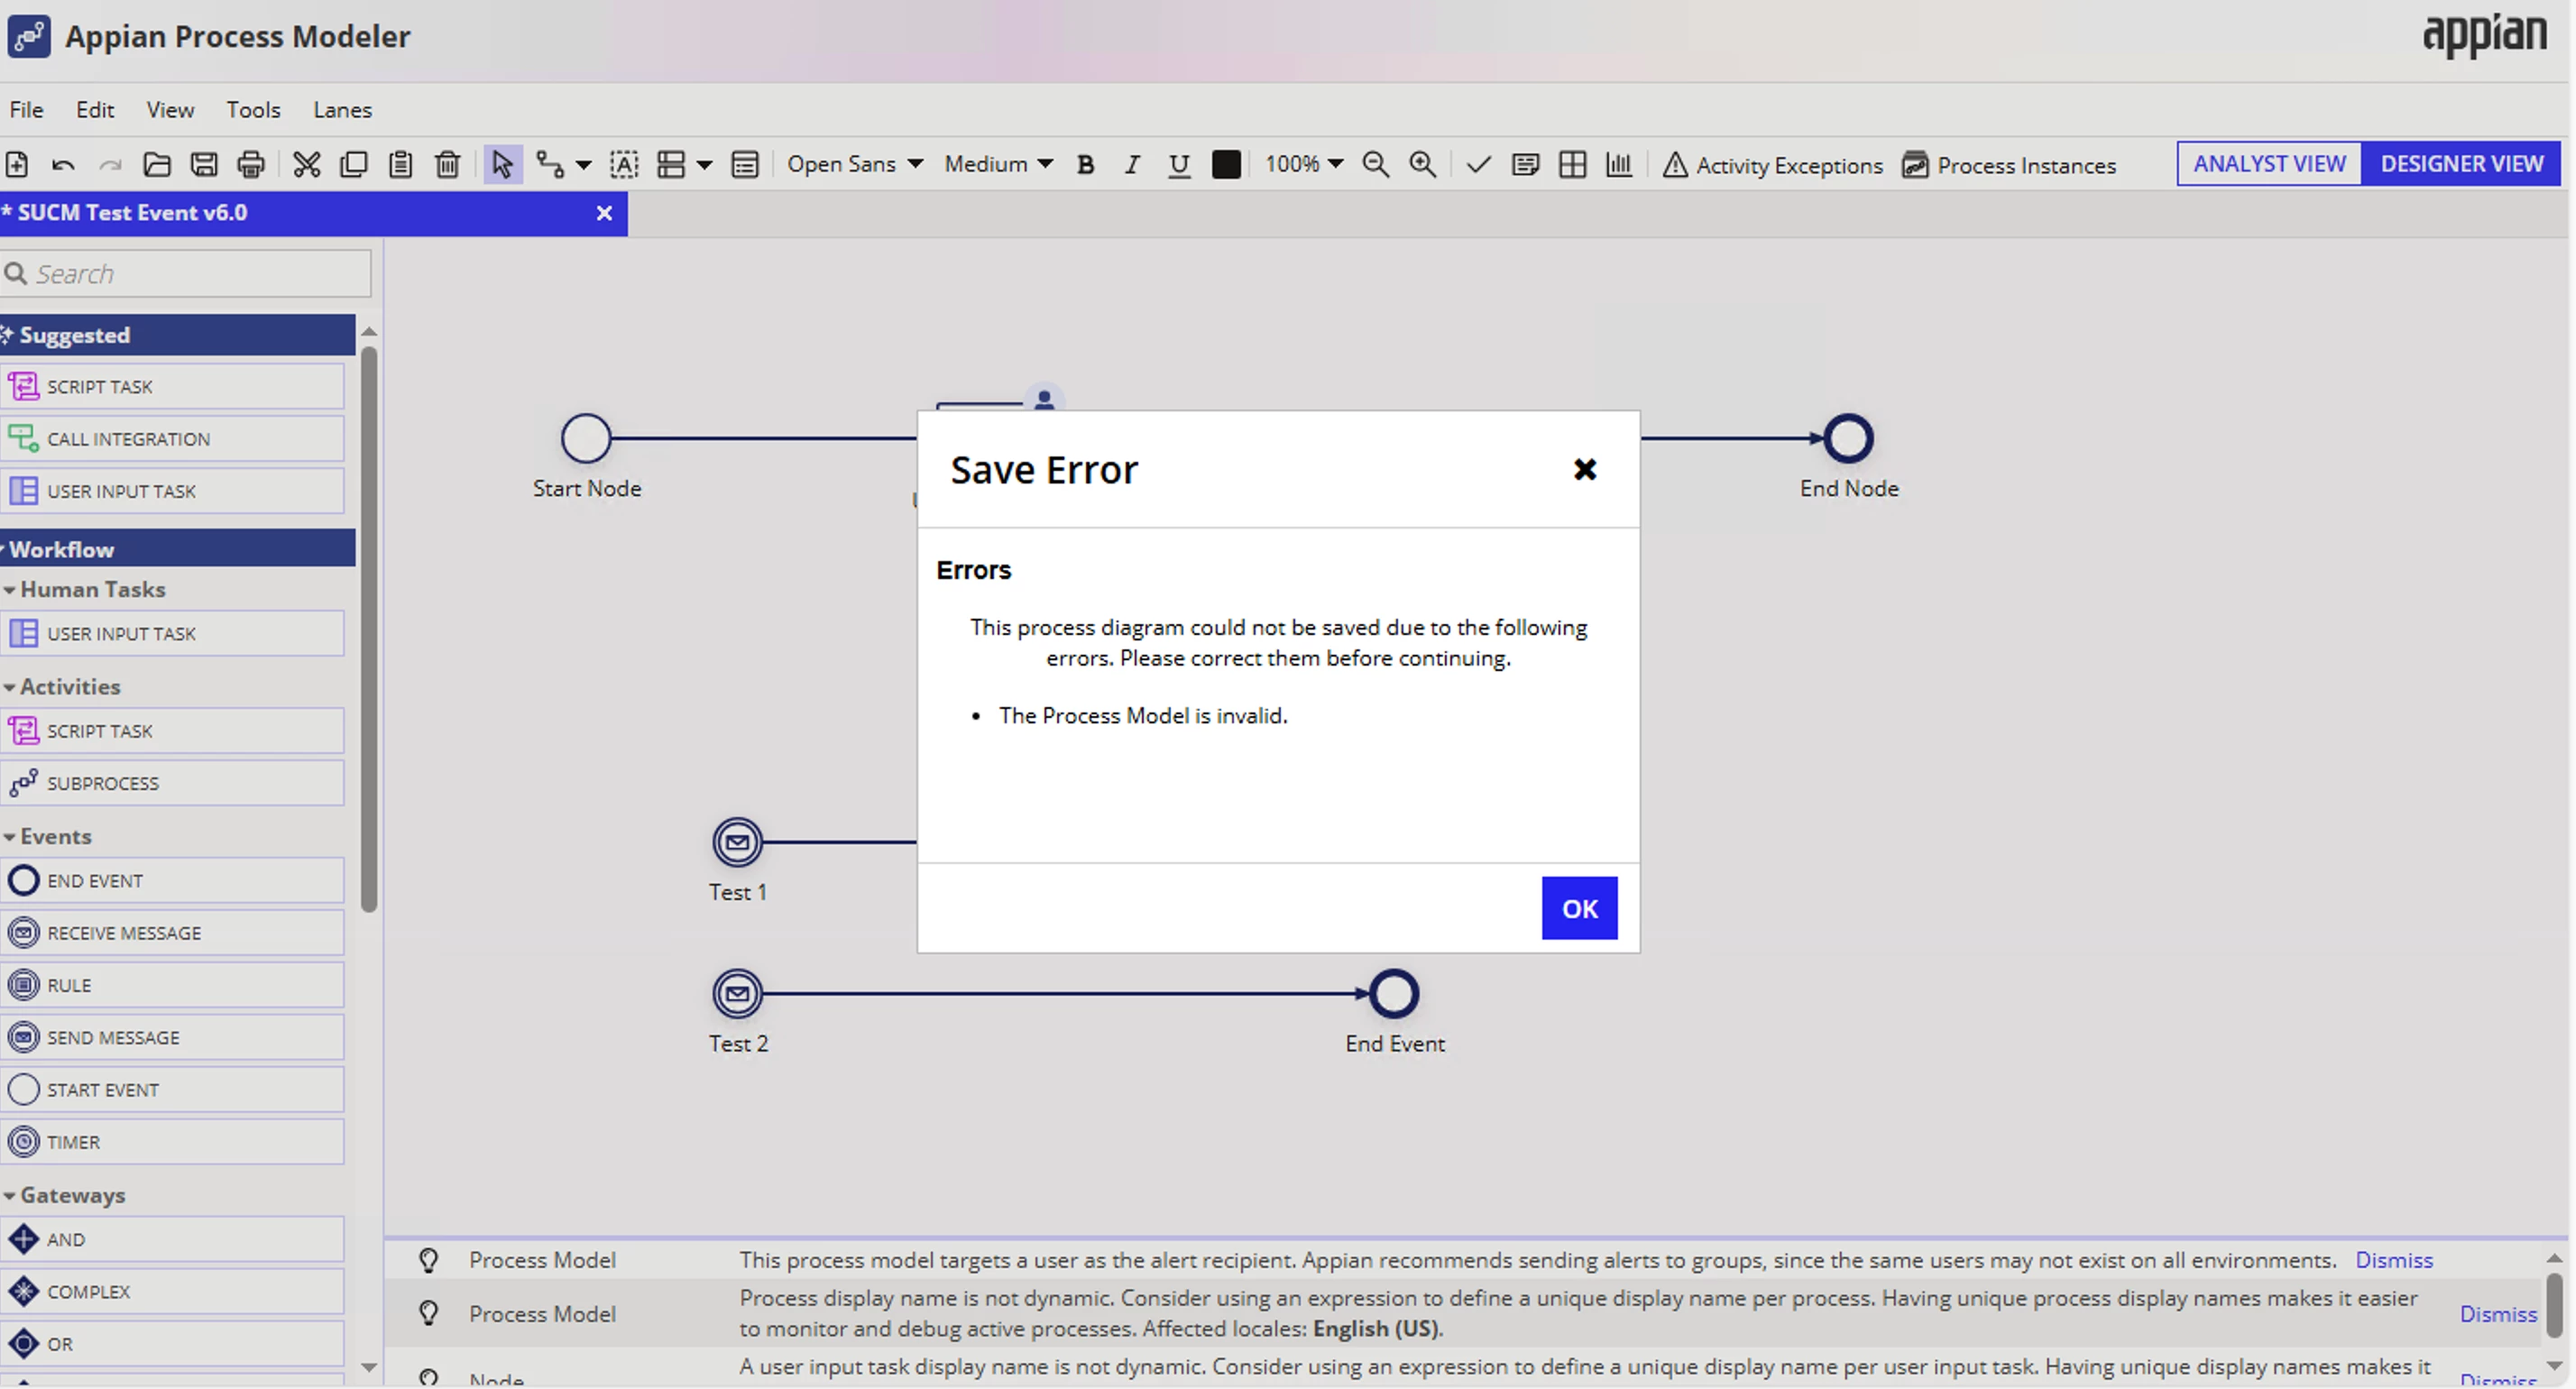Open the Edit menu

click(x=95, y=109)
